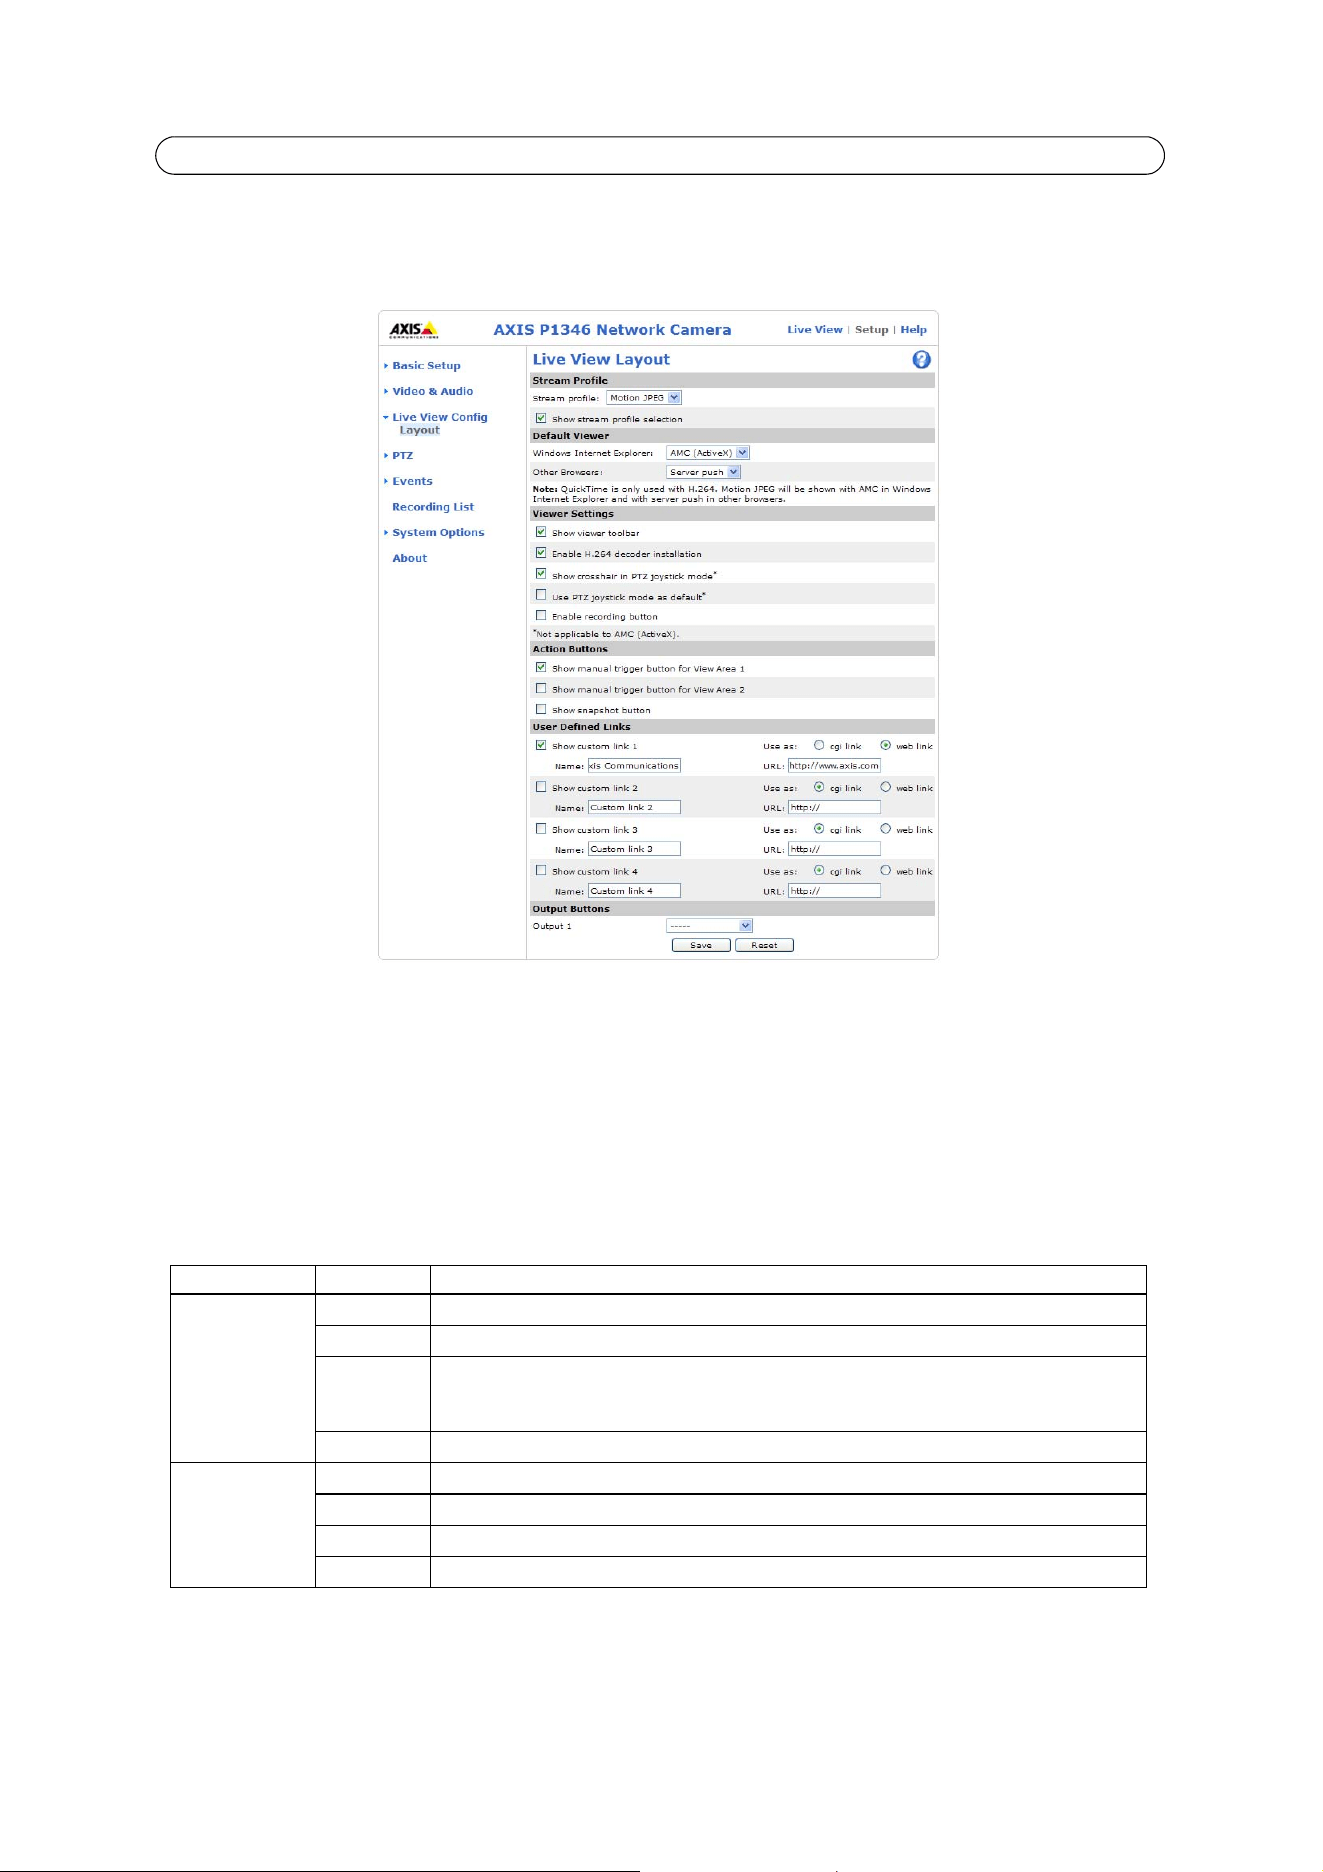Select cgi link for custom link 4
Viewport: 1323px width, 1872px height.
click(819, 870)
